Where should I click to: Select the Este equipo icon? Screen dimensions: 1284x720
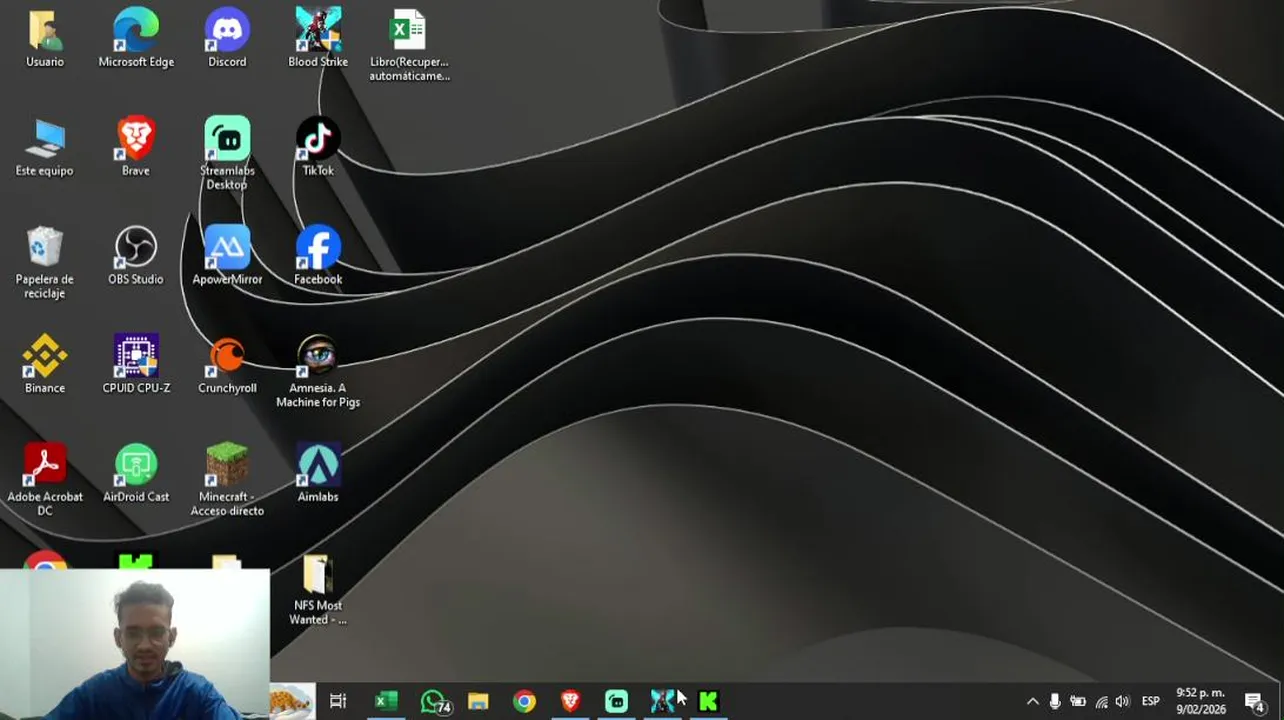coord(45,148)
